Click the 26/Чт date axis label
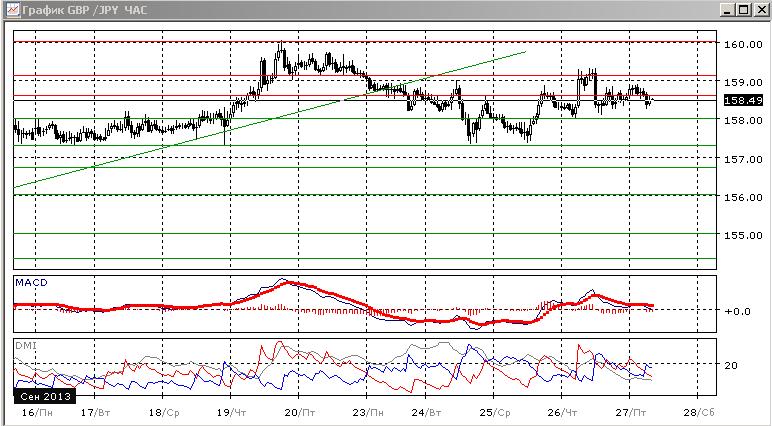The height and width of the screenshot is (426, 772). point(562,413)
